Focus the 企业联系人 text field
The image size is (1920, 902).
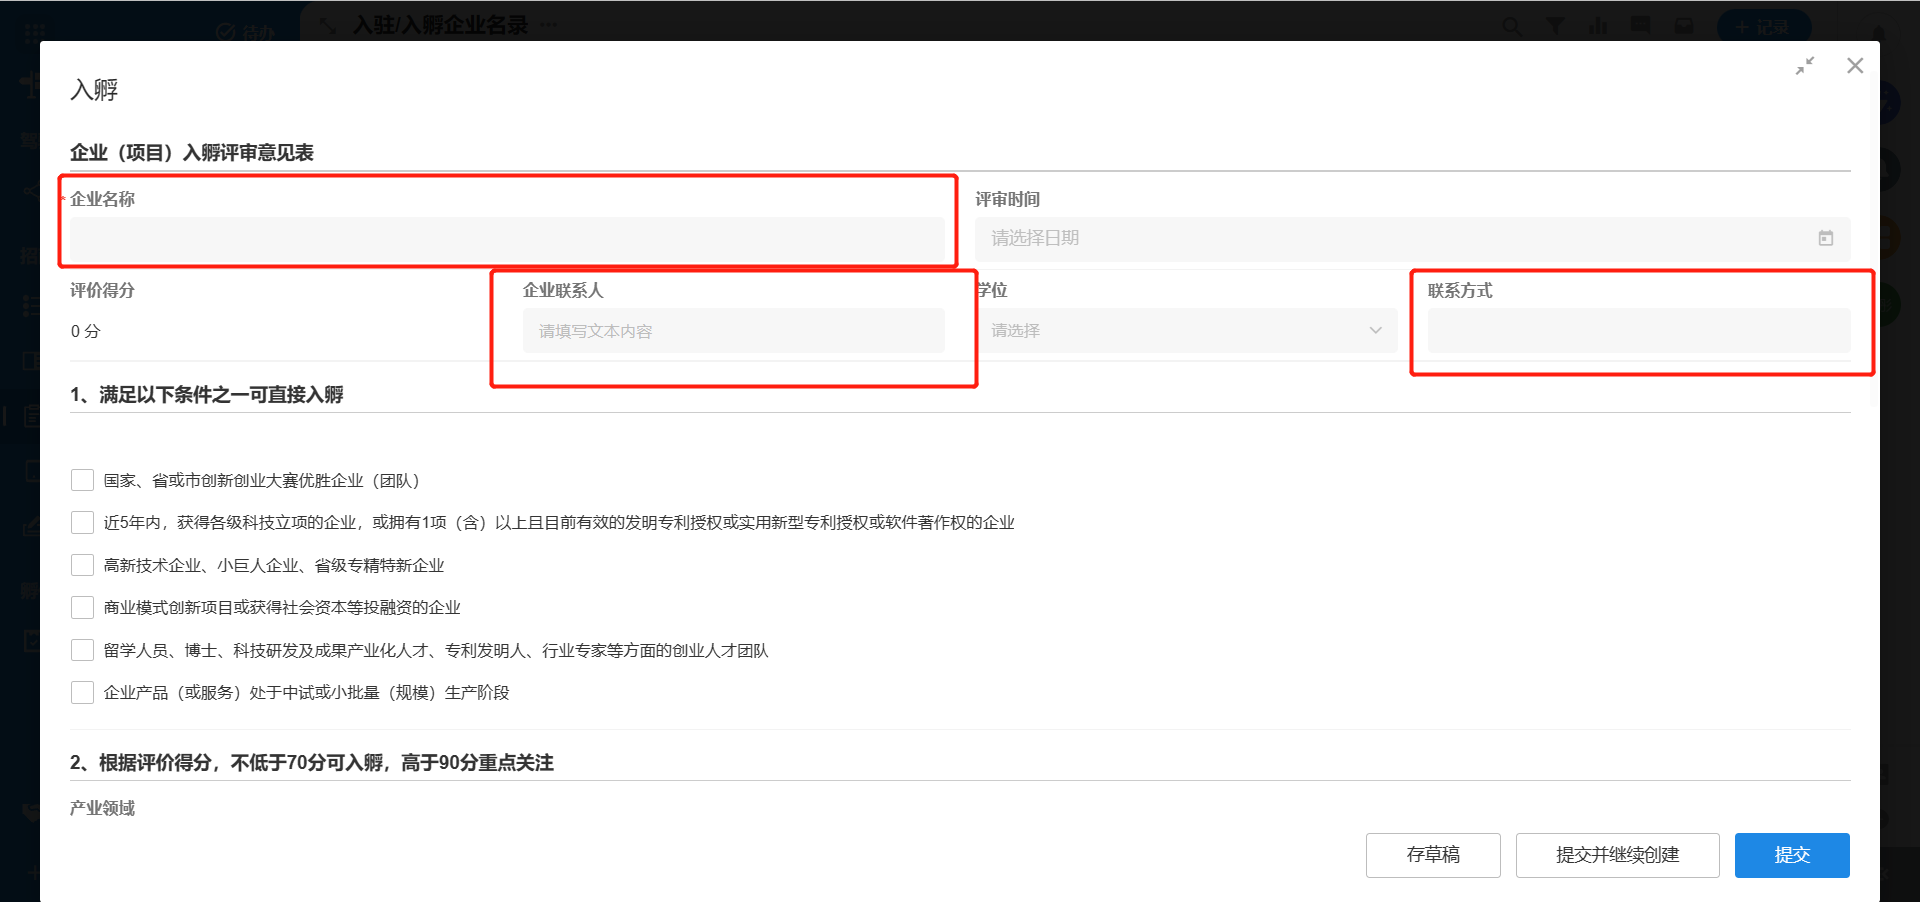tap(733, 331)
